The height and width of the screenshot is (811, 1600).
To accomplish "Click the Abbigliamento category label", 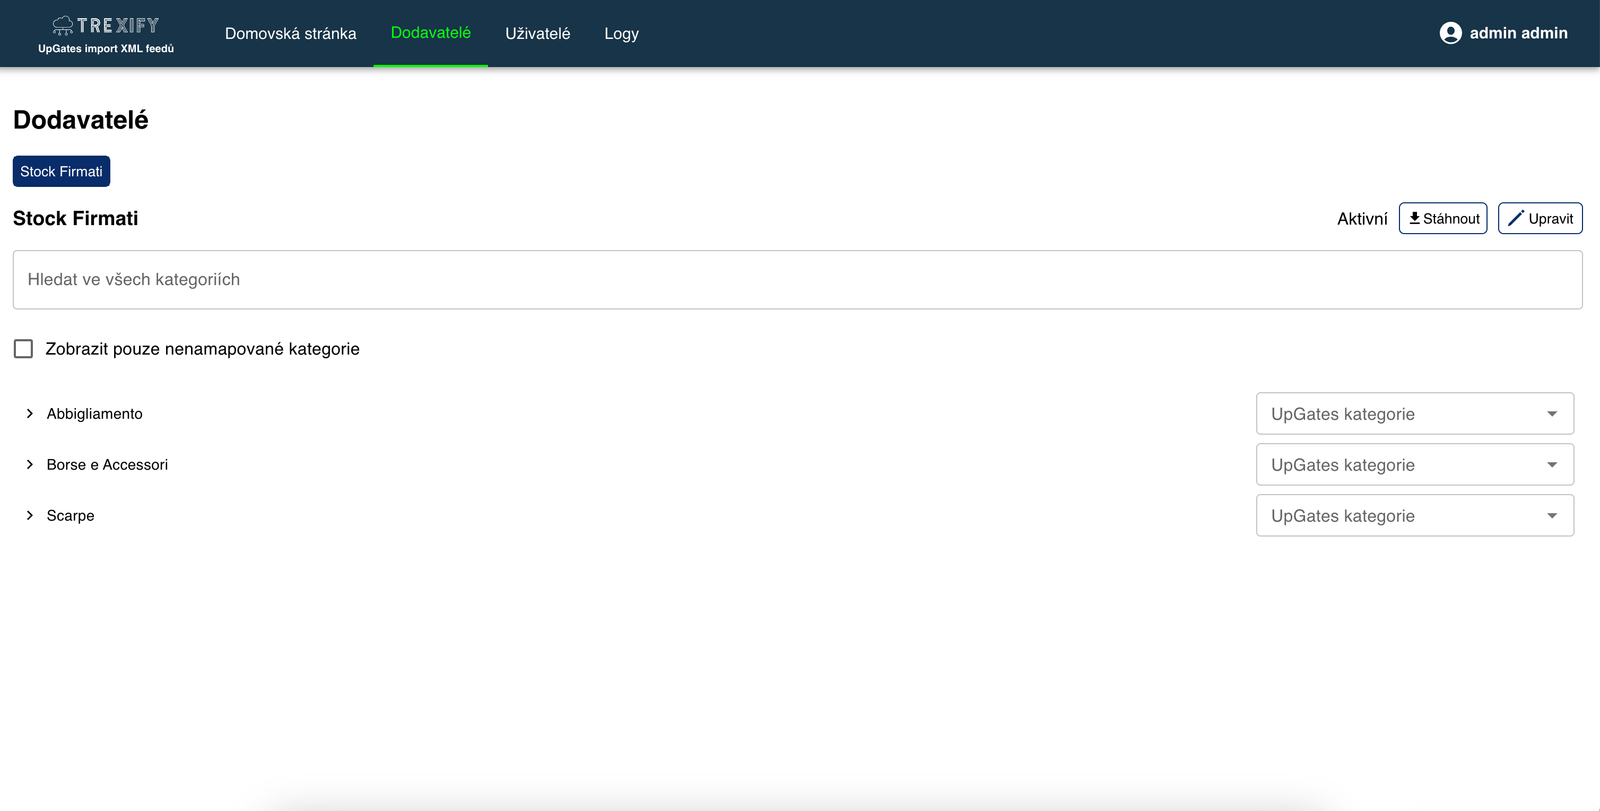I will [x=95, y=414].
